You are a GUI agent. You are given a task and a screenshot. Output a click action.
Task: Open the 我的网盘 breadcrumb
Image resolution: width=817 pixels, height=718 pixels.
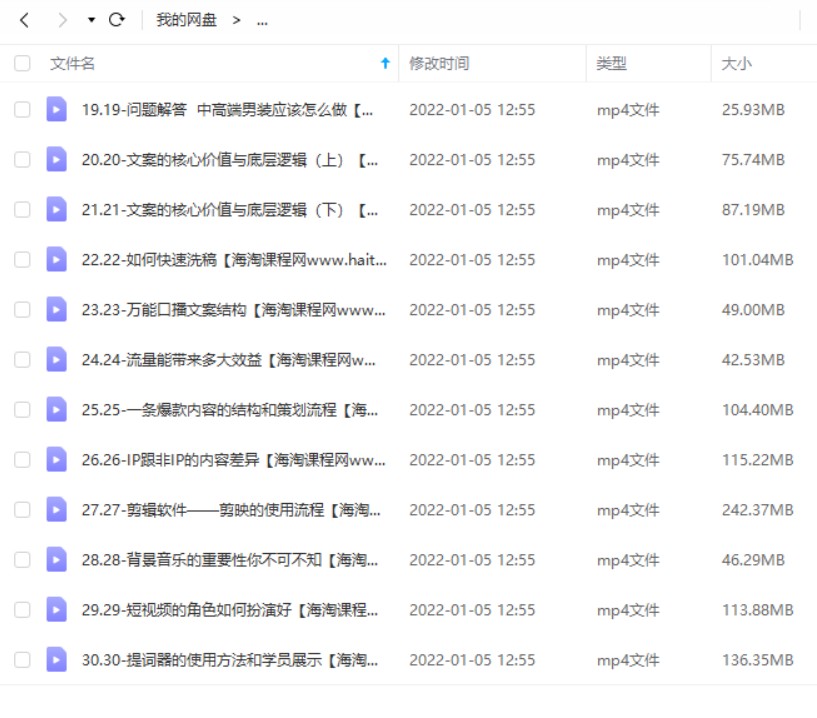tap(186, 20)
